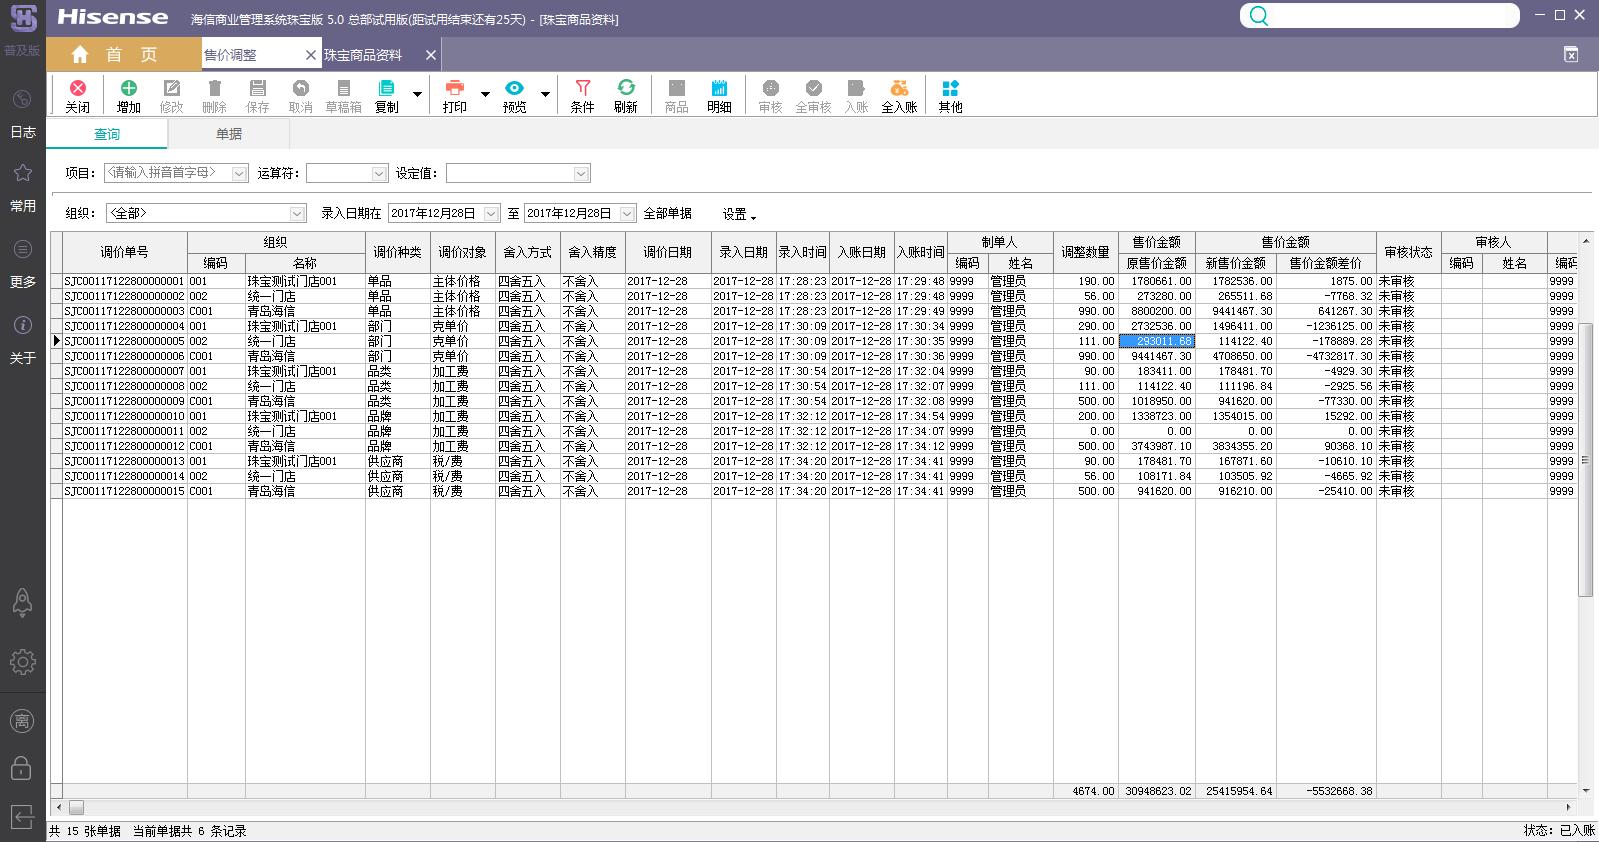This screenshot has width=1599, height=842.
Task: Switch to the 单据 tab
Action: [229, 134]
